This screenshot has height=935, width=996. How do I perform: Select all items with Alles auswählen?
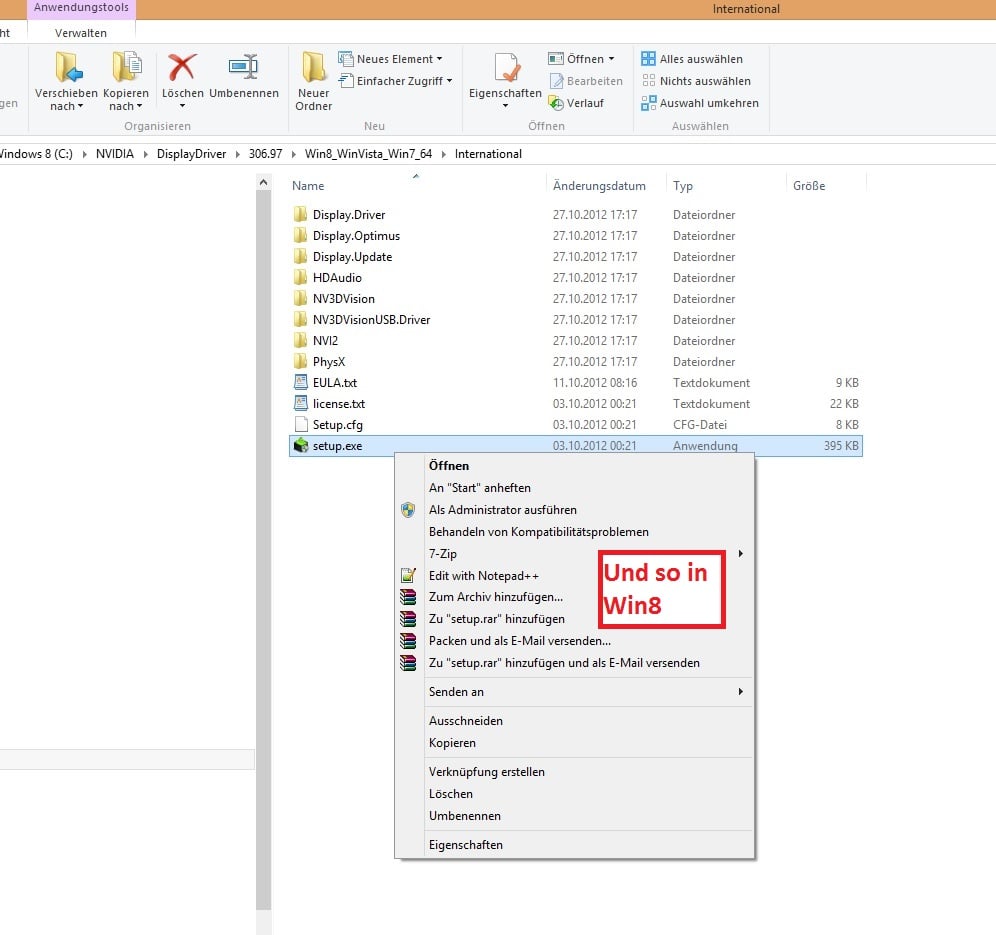pos(692,59)
